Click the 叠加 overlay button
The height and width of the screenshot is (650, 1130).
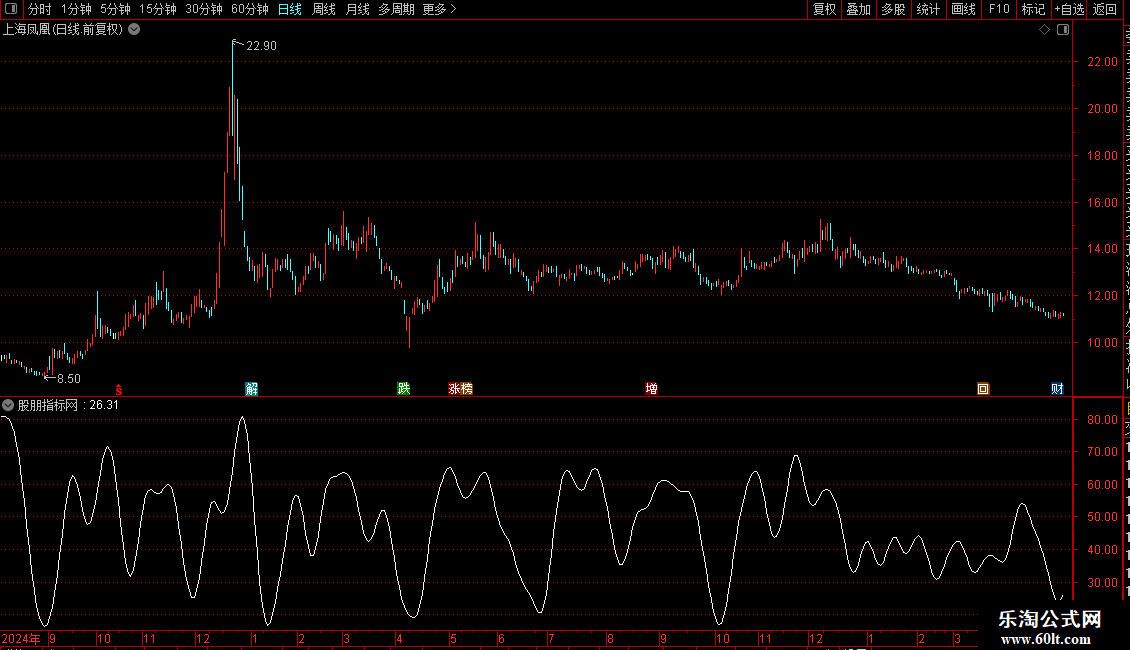[x=858, y=9]
